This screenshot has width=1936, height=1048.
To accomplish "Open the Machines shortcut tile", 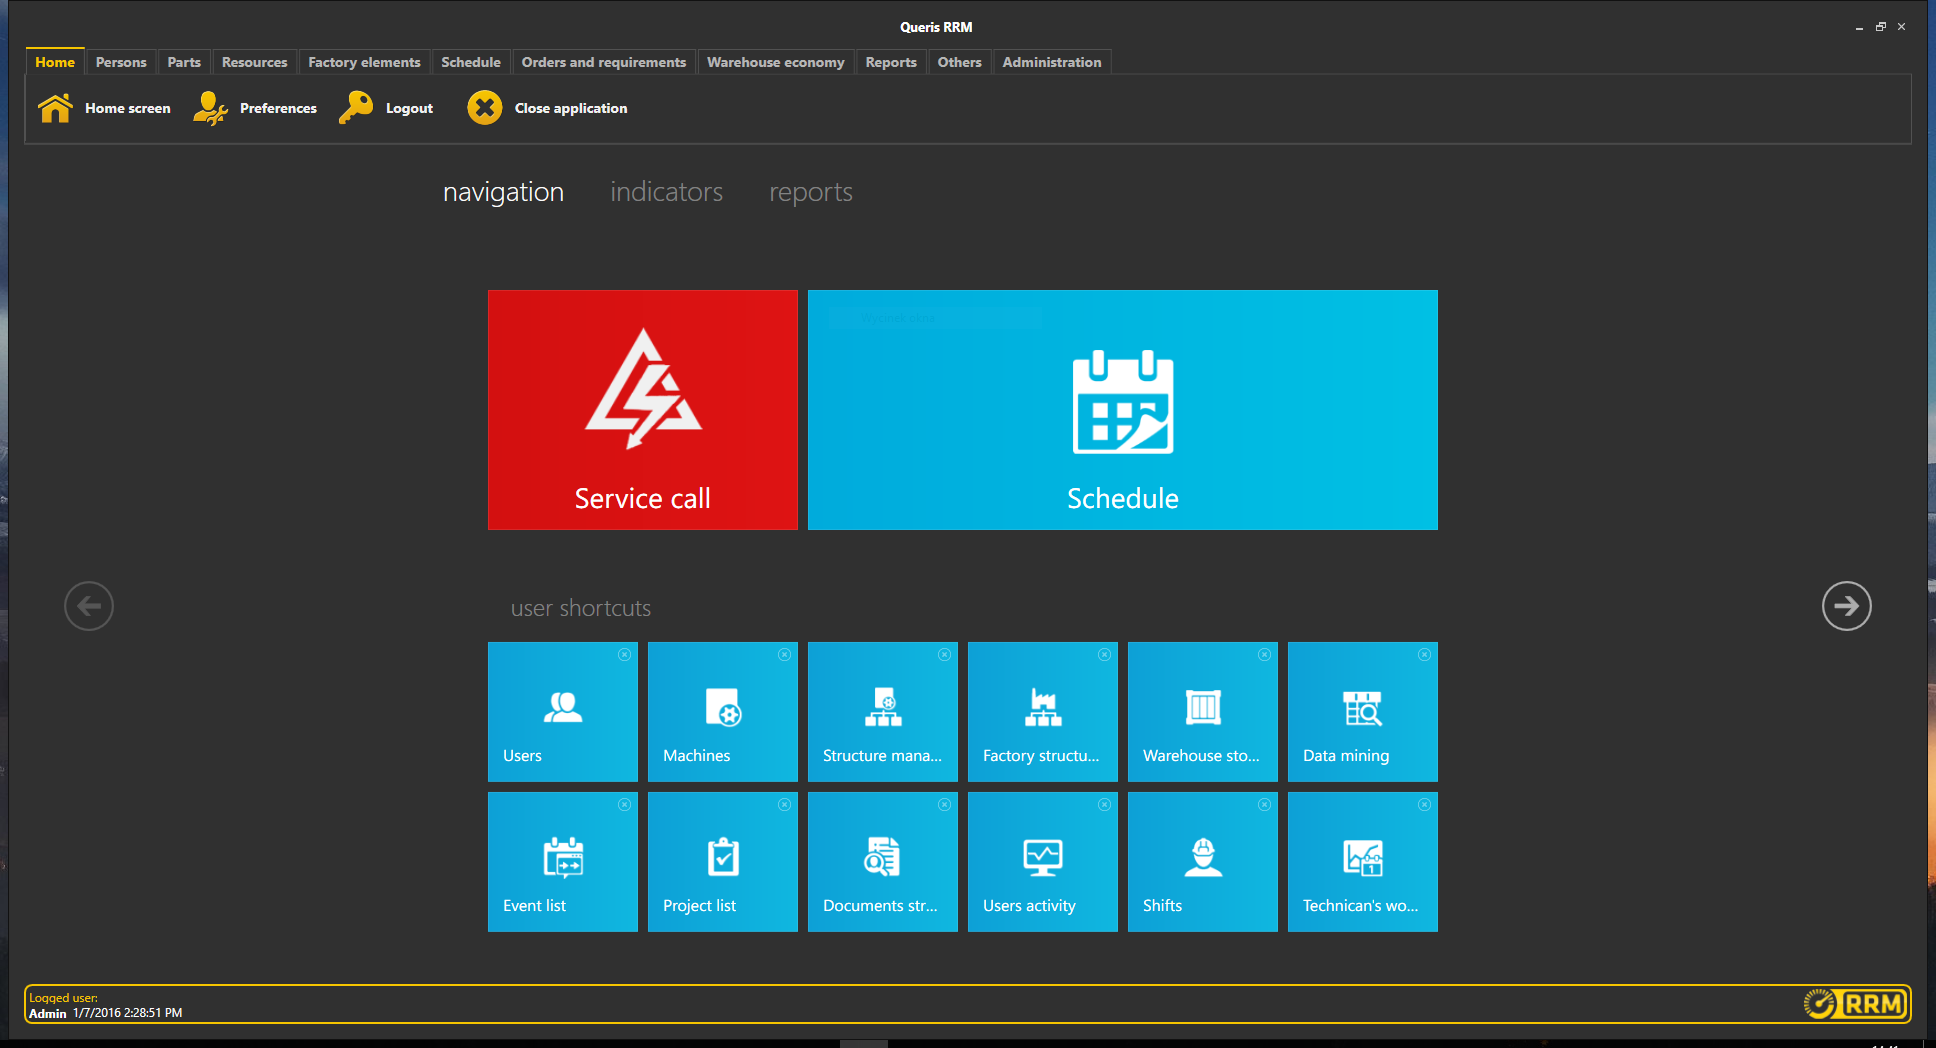I will [722, 712].
